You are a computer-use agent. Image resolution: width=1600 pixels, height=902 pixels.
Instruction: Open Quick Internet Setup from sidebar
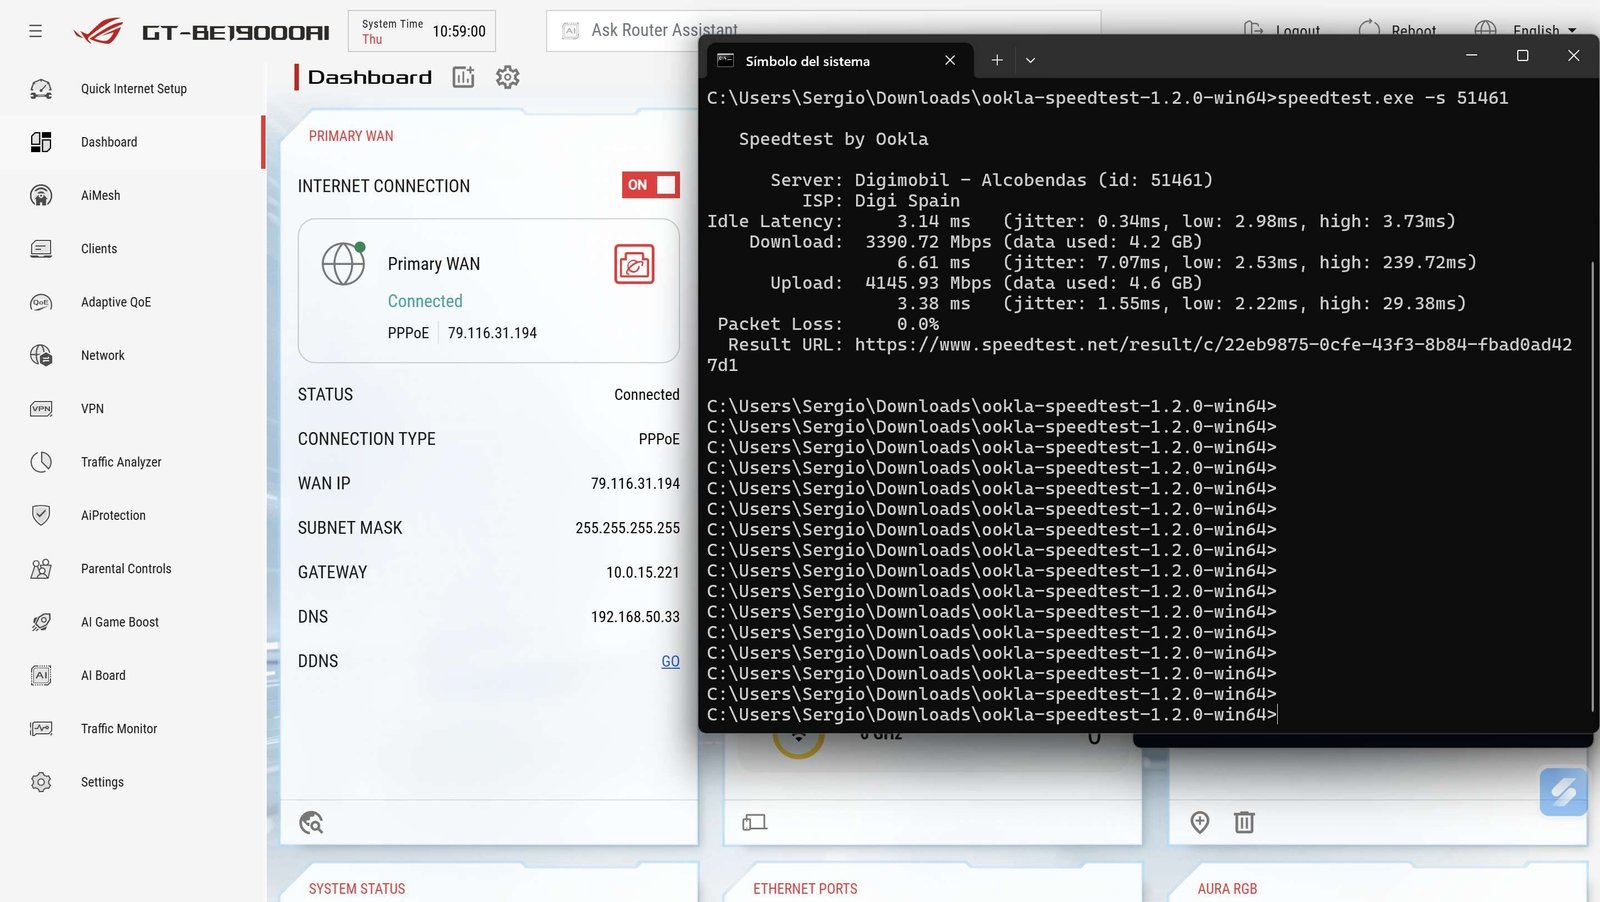pyautogui.click(x=133, y=88)
